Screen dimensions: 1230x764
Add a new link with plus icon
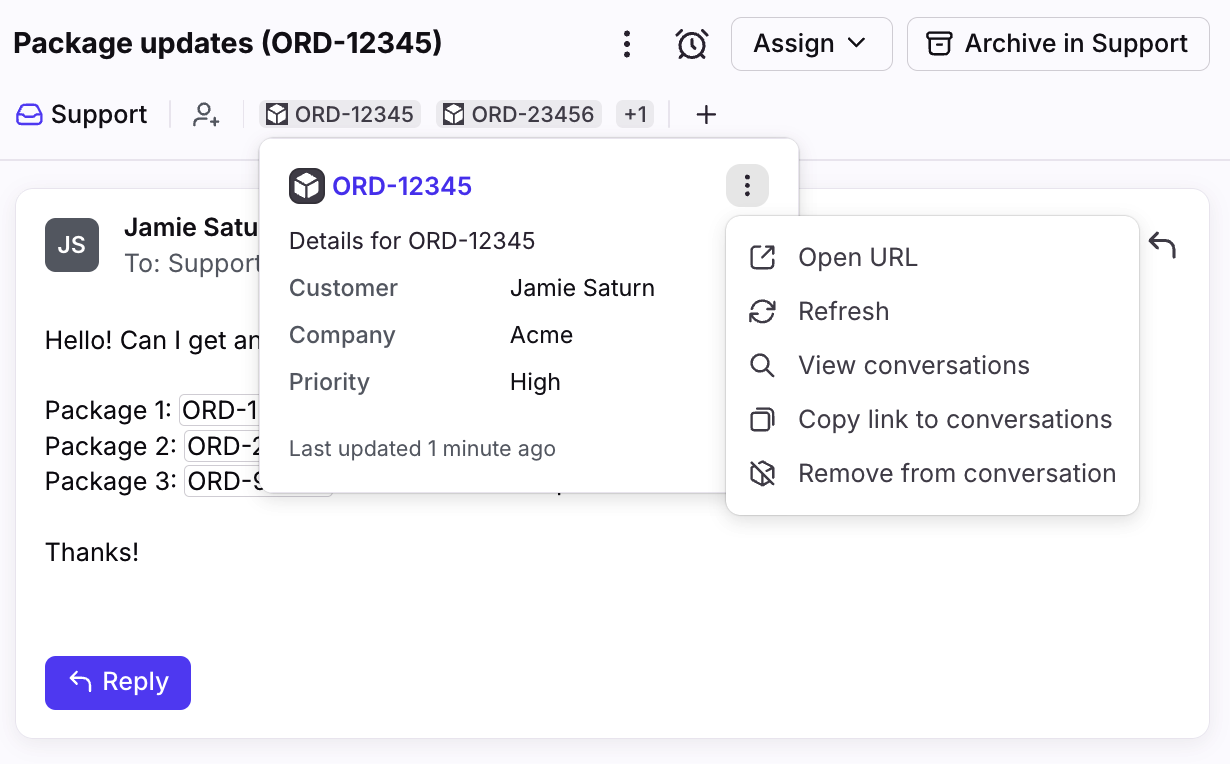tap(706, 115)
